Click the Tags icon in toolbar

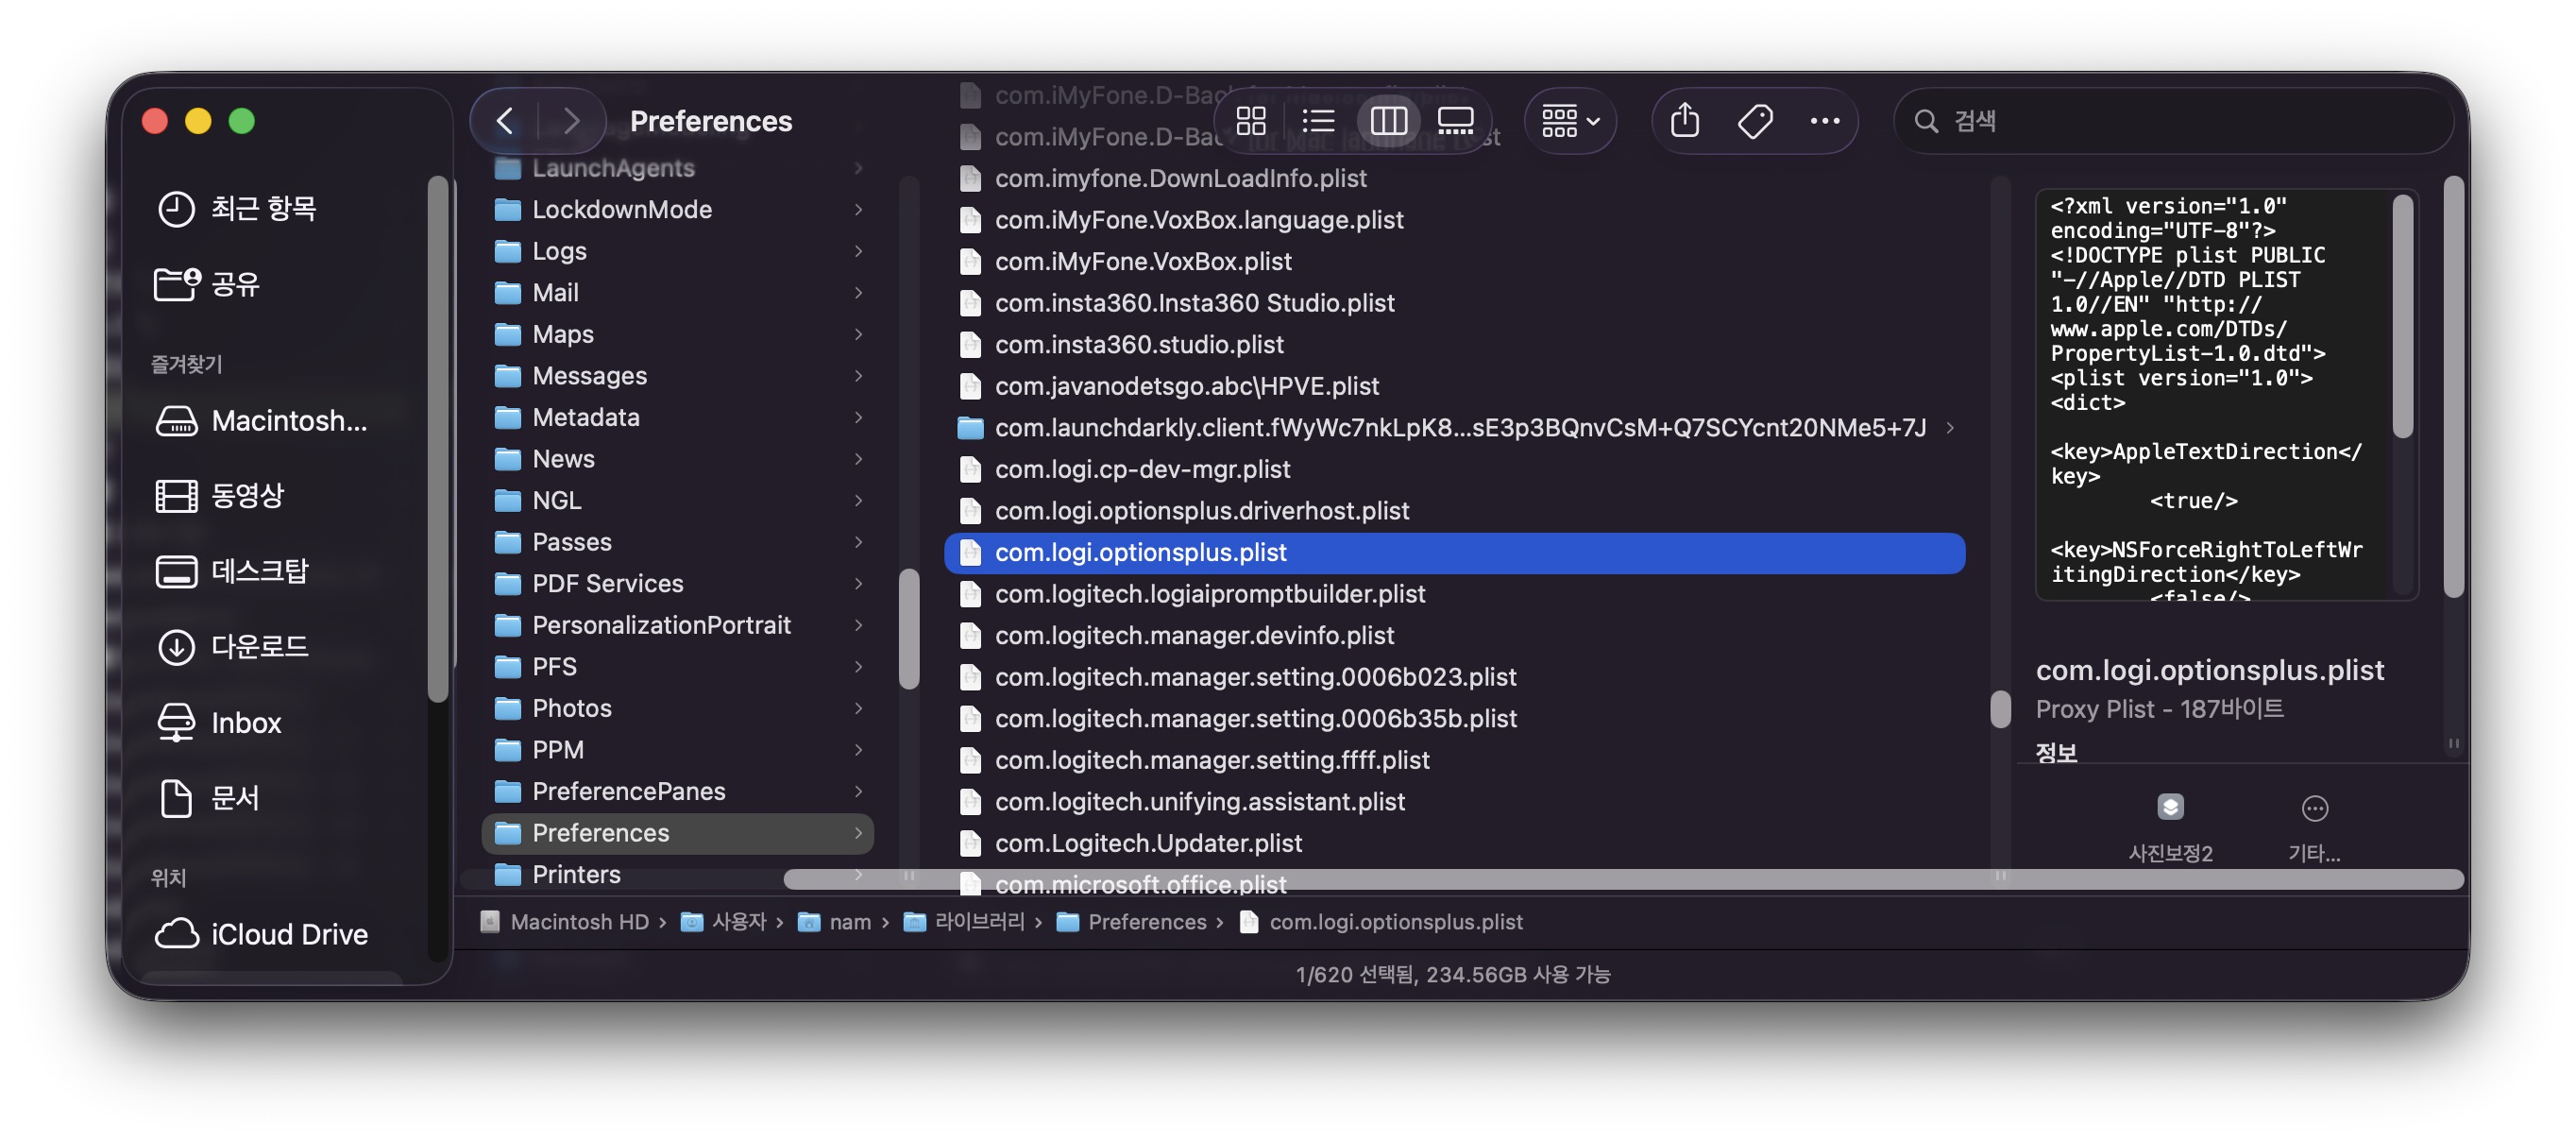coord(1755,121)
